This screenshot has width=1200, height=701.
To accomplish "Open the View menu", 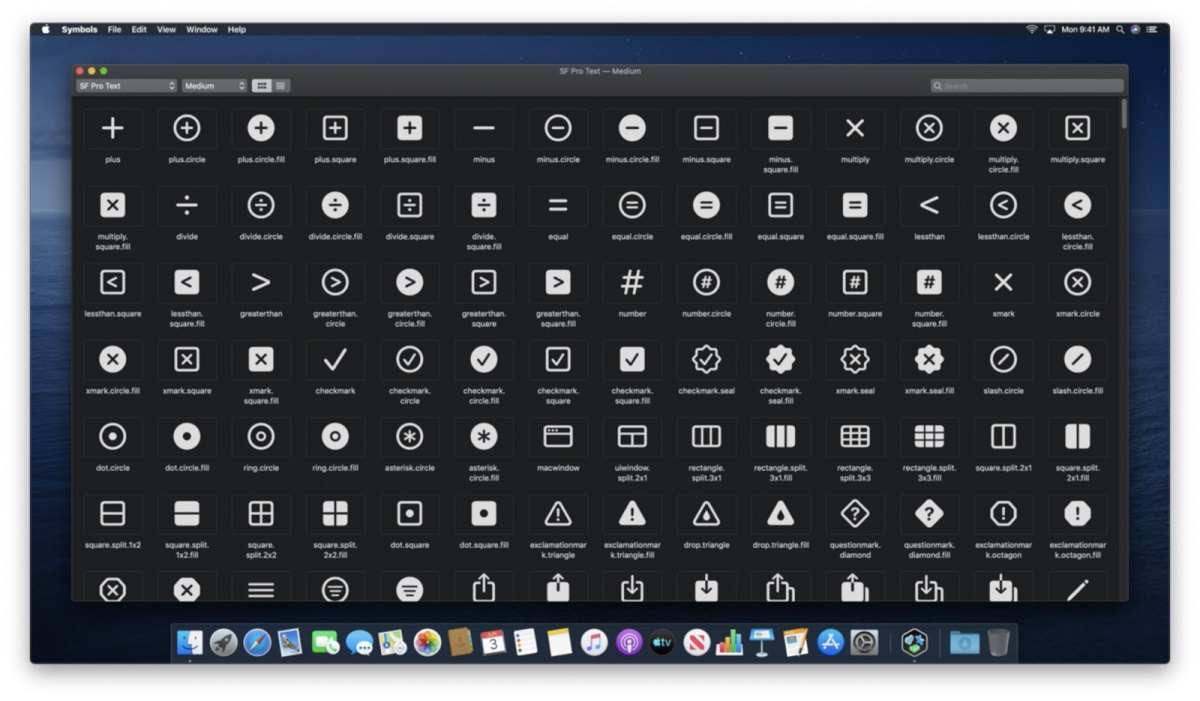I will coord(166,29).
